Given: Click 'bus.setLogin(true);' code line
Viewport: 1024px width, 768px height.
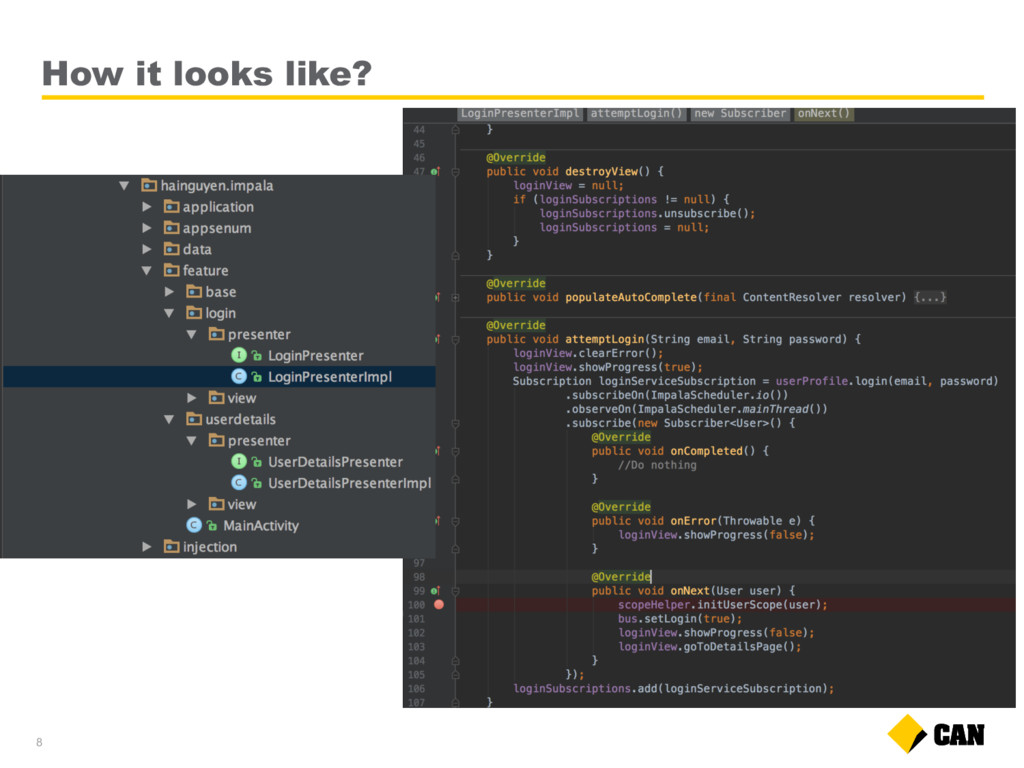Looking at the screenshot, I should click(680, 618).
